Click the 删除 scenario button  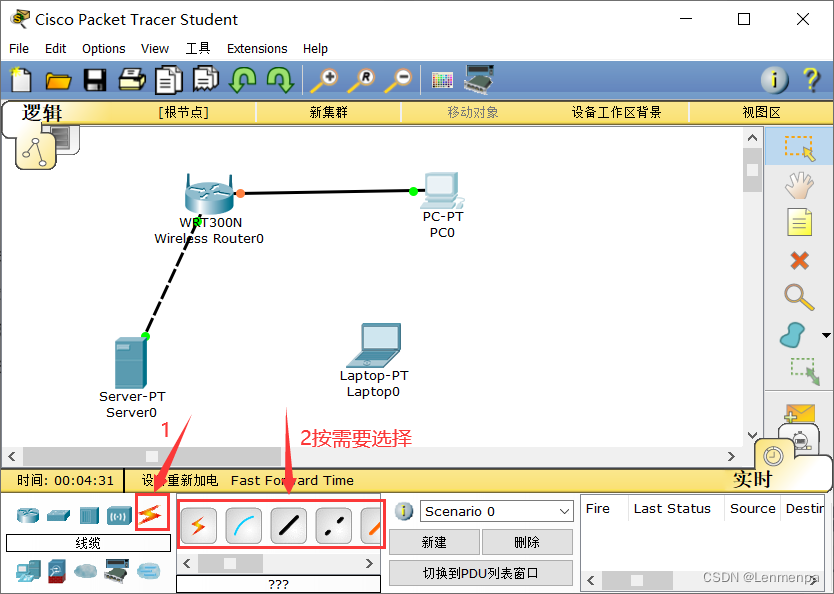click(x=527, y=542)
